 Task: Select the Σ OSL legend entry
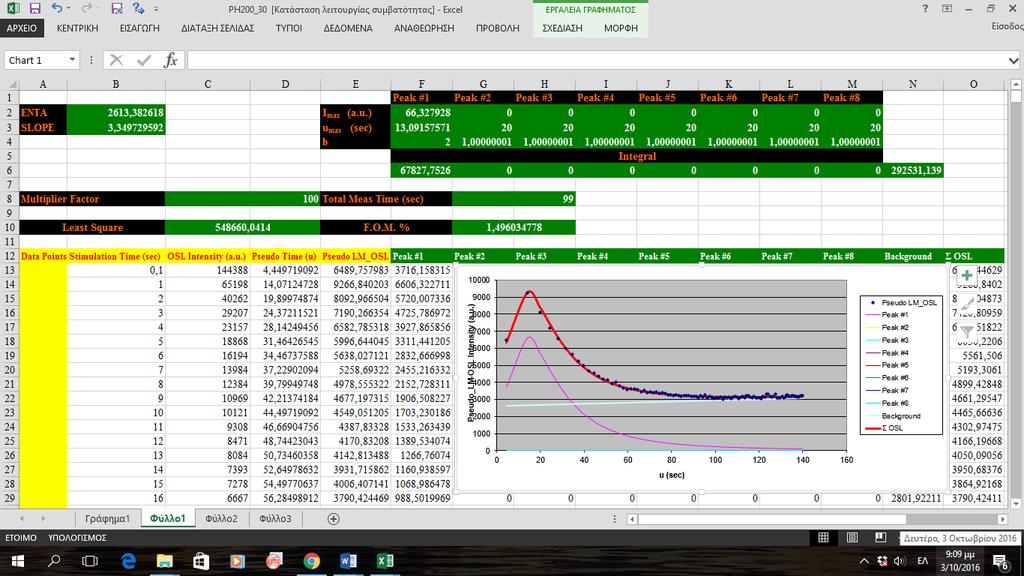[x=884, y=428]
